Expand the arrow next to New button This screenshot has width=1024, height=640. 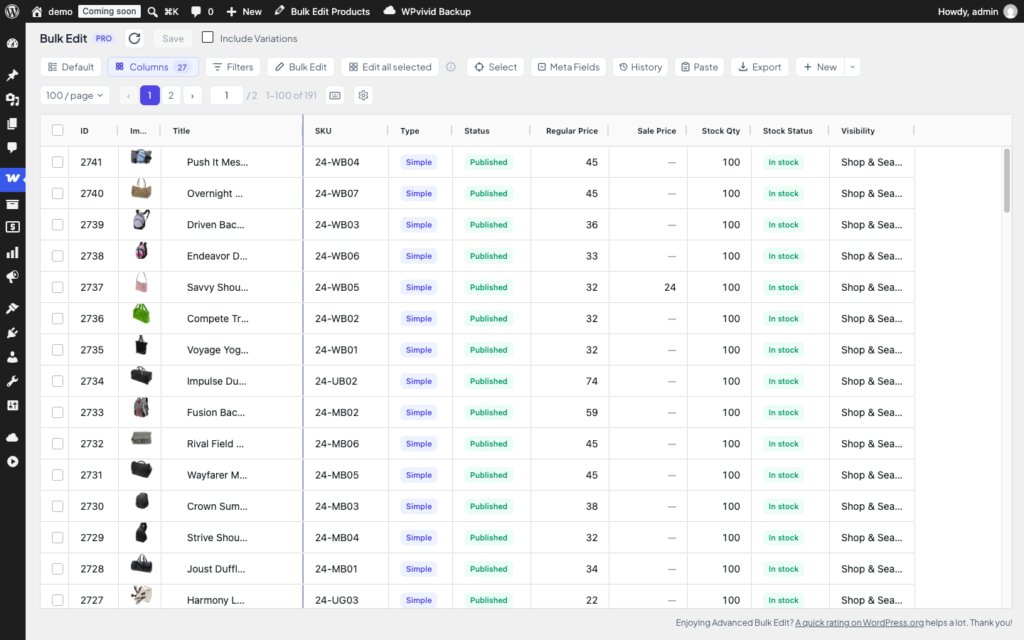(852, 67)
